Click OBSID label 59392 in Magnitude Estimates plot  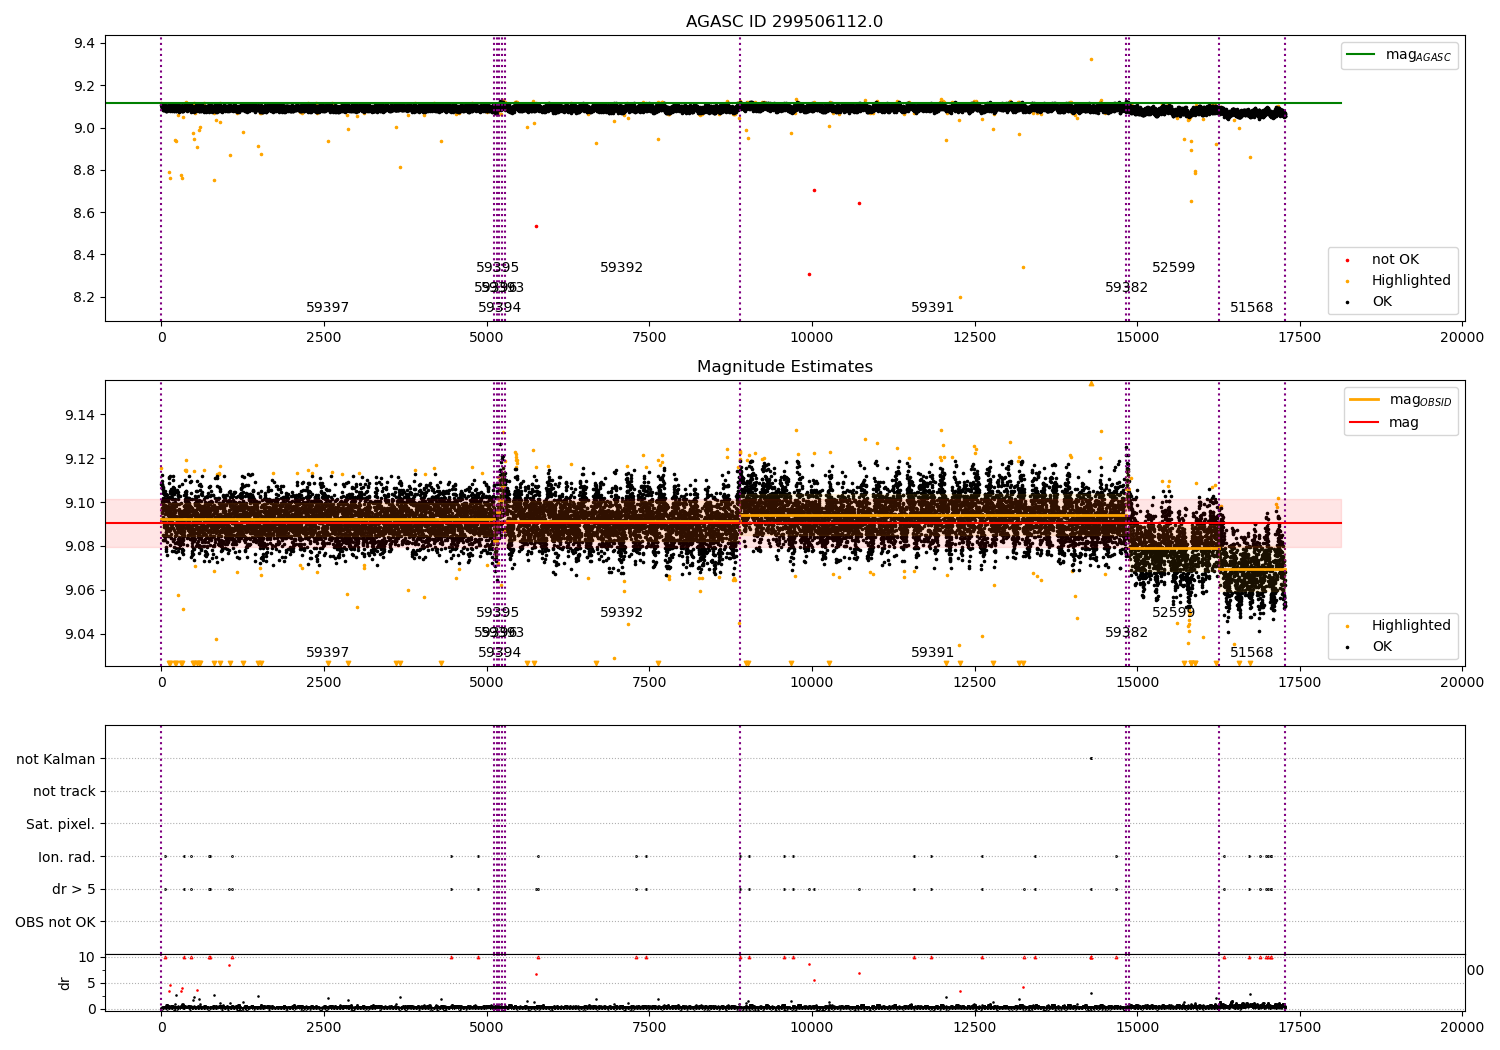point(621,613)
